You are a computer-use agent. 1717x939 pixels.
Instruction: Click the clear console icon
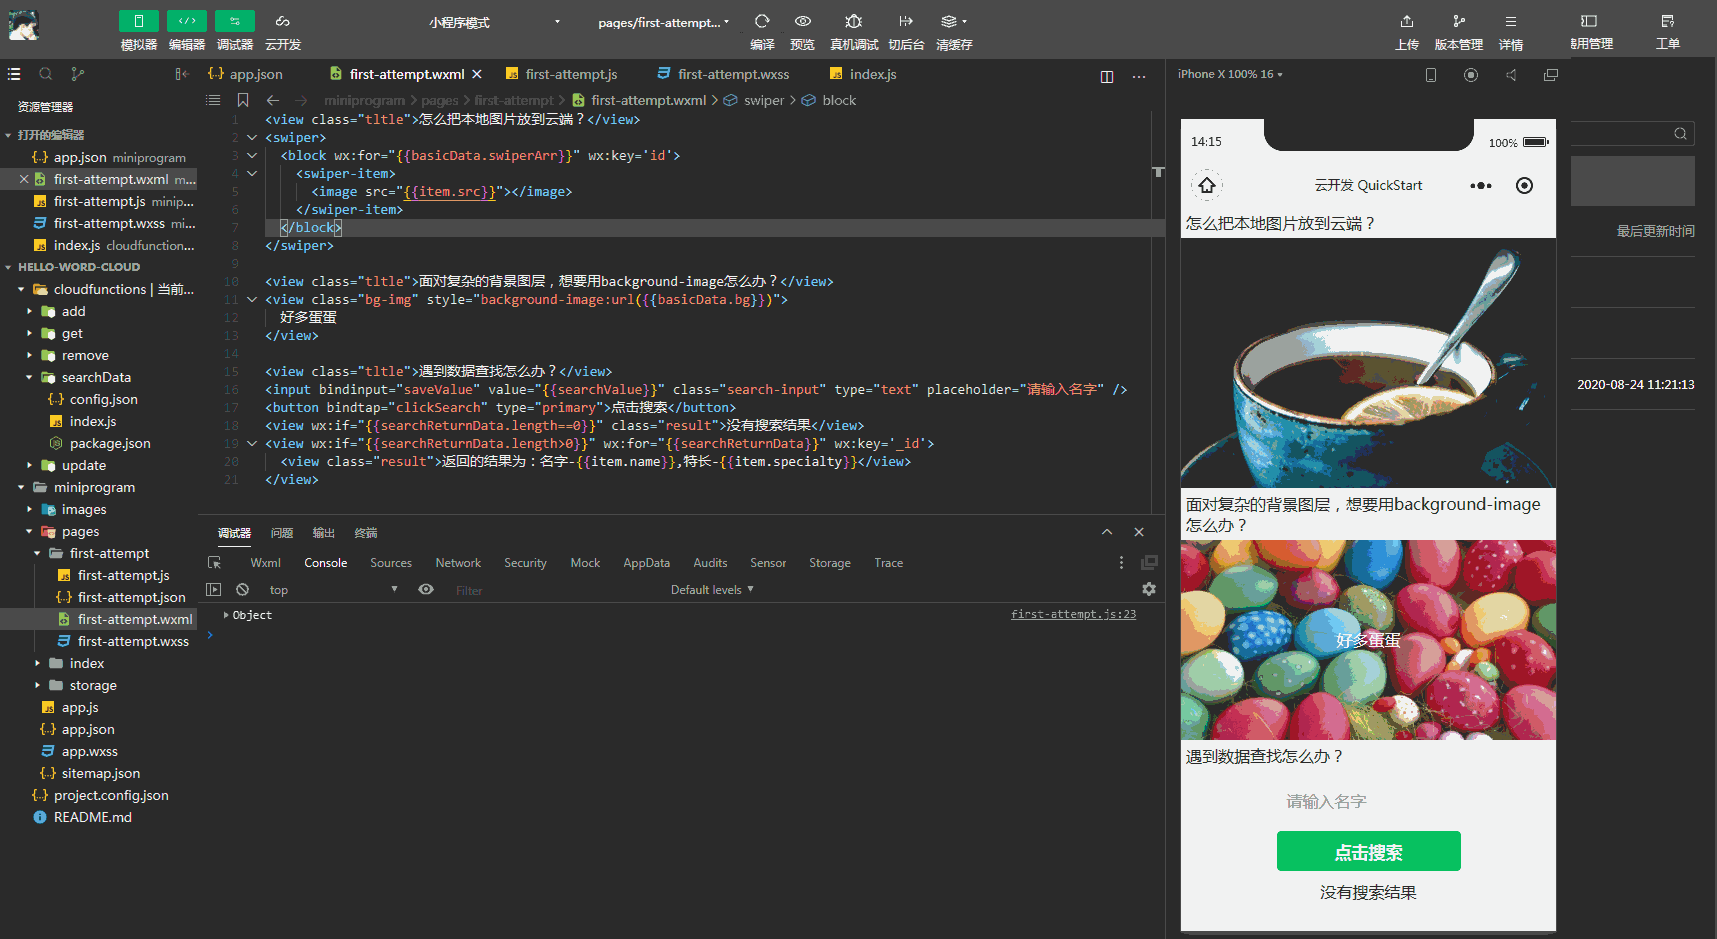pyautogui.click(x=242, y=590)
